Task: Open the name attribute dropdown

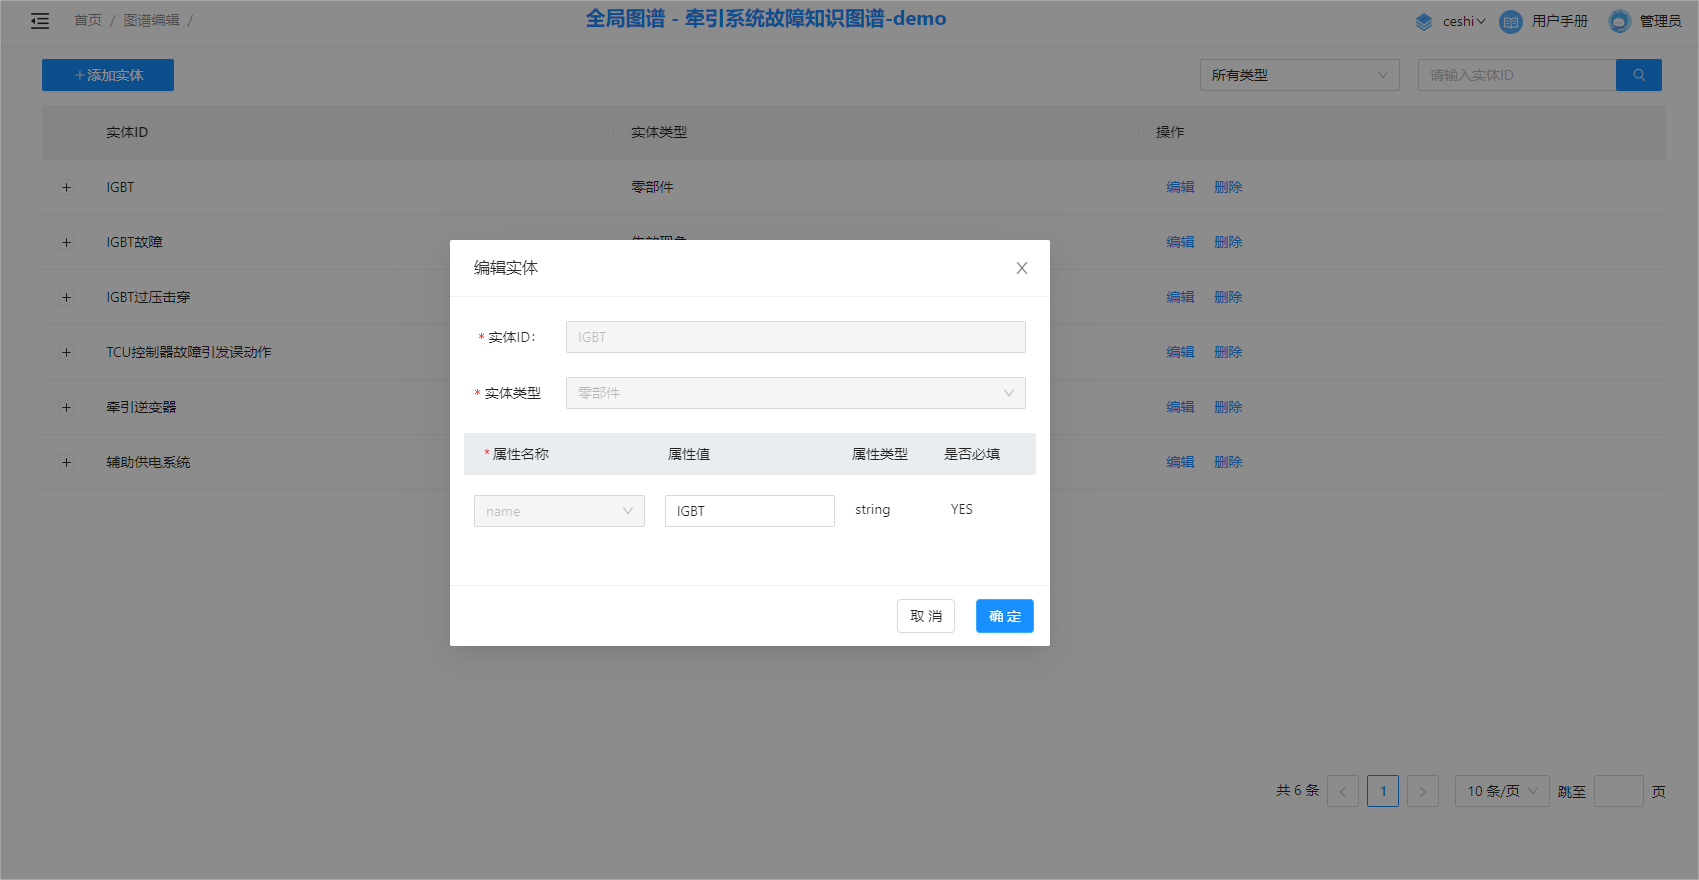Action: coord(559,511)
